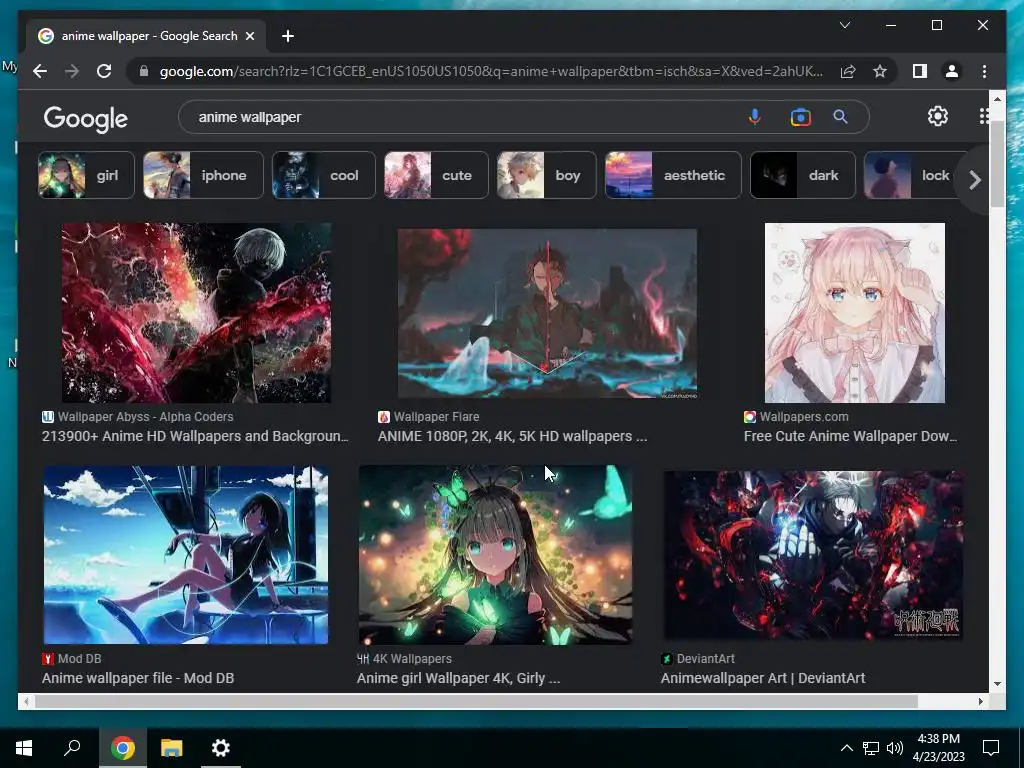Click the Google logo
Image resolution: width=1024 pixels, height=768 pixels.
click(86, 119)
